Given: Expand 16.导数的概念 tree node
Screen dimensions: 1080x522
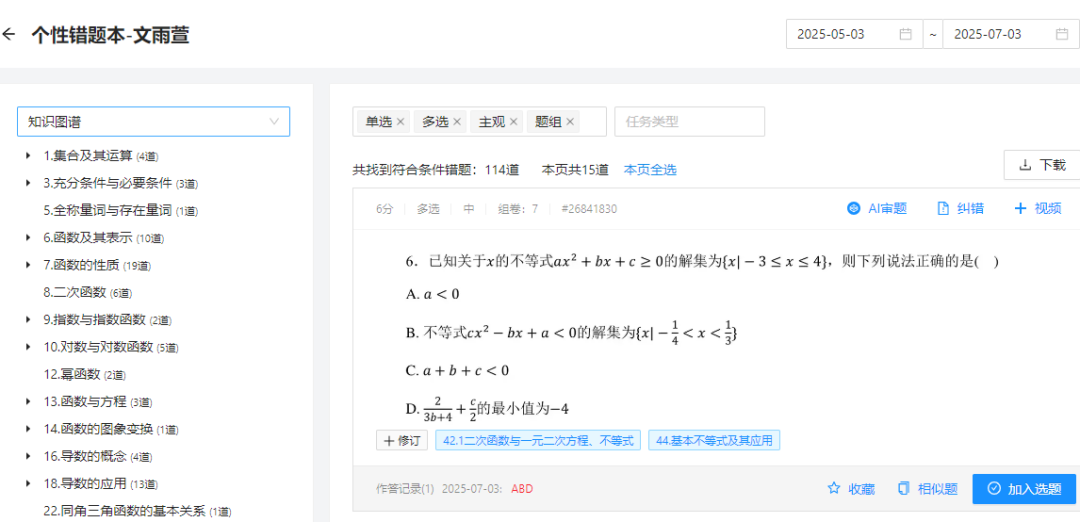Looking at the screenshot, I should point(28,456).
